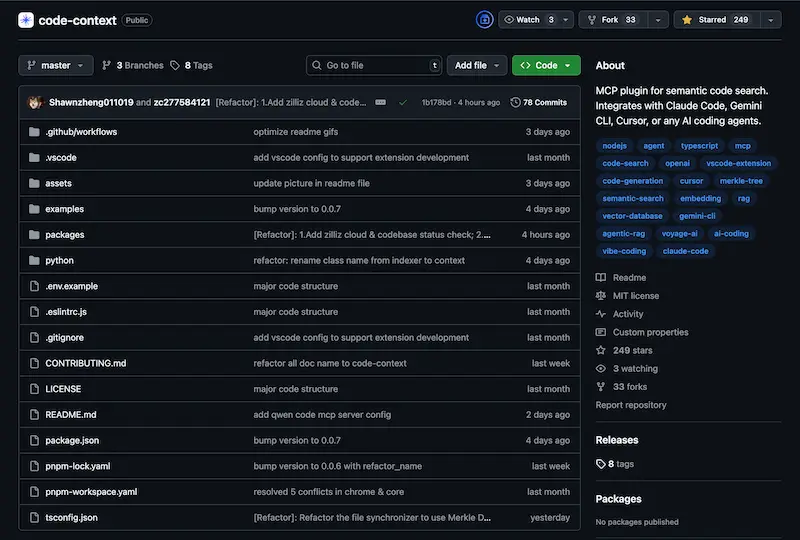Open the green Code dropdown
This screenshot has width=800, height=540.
pos(546,65)
